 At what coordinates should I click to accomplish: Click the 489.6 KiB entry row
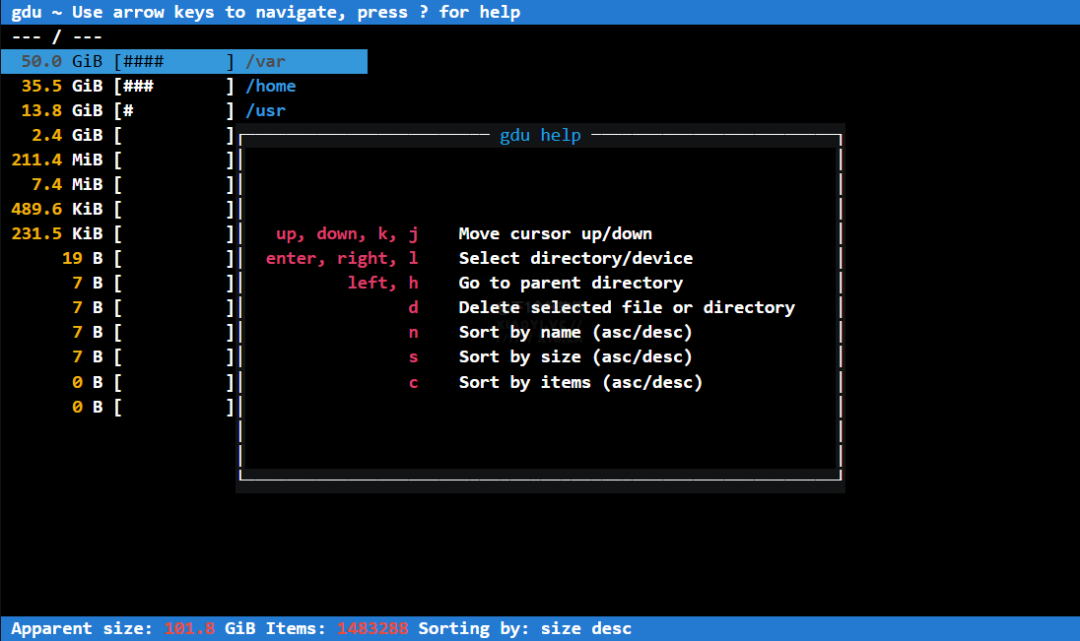point(123,209)
